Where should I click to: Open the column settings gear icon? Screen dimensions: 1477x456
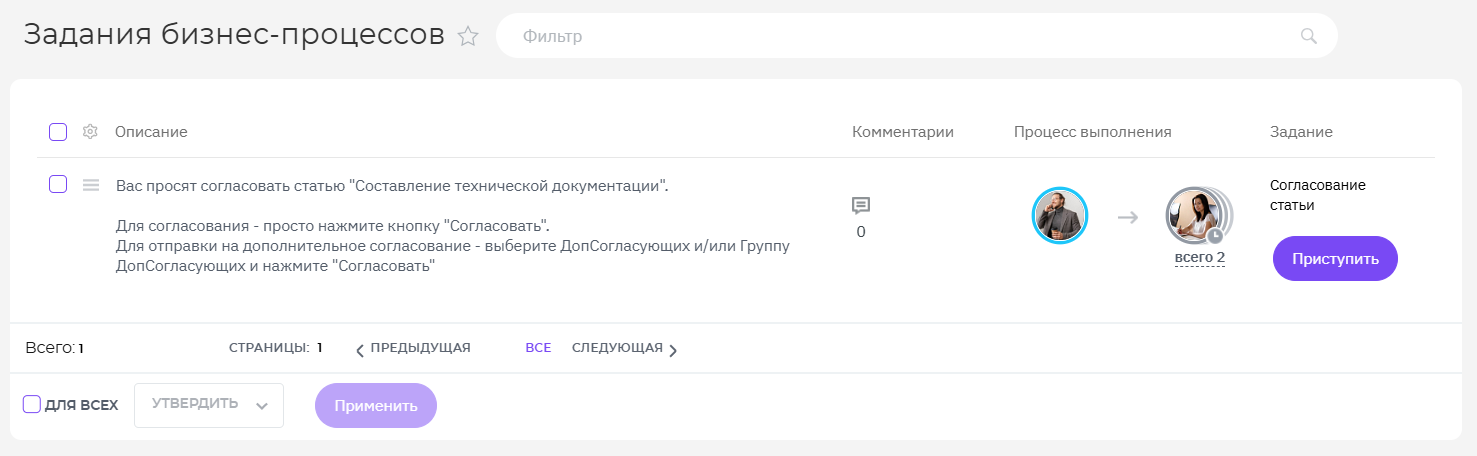point(90,132)
